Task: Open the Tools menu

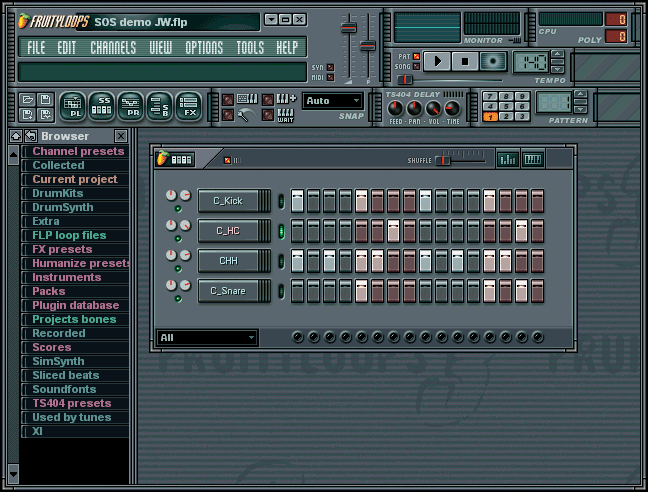Action: 250,47
